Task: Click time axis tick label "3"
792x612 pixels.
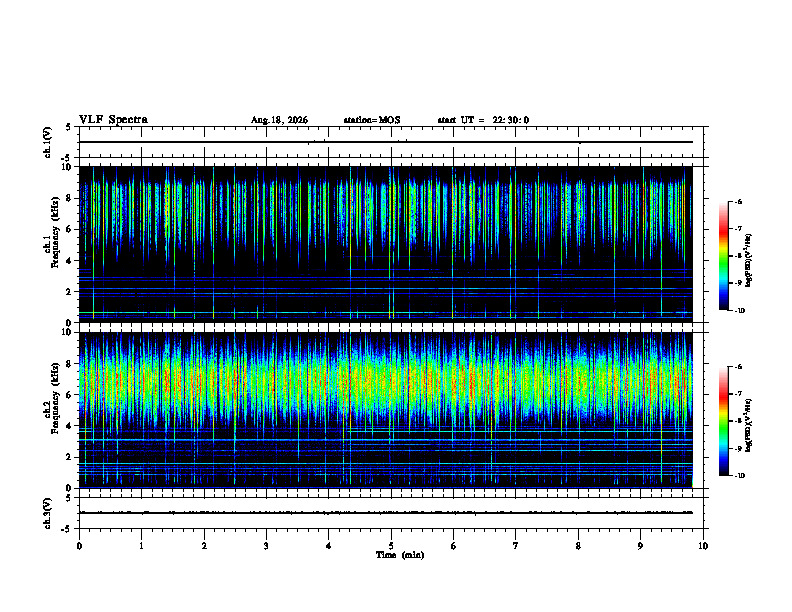Action: (266, 546)
